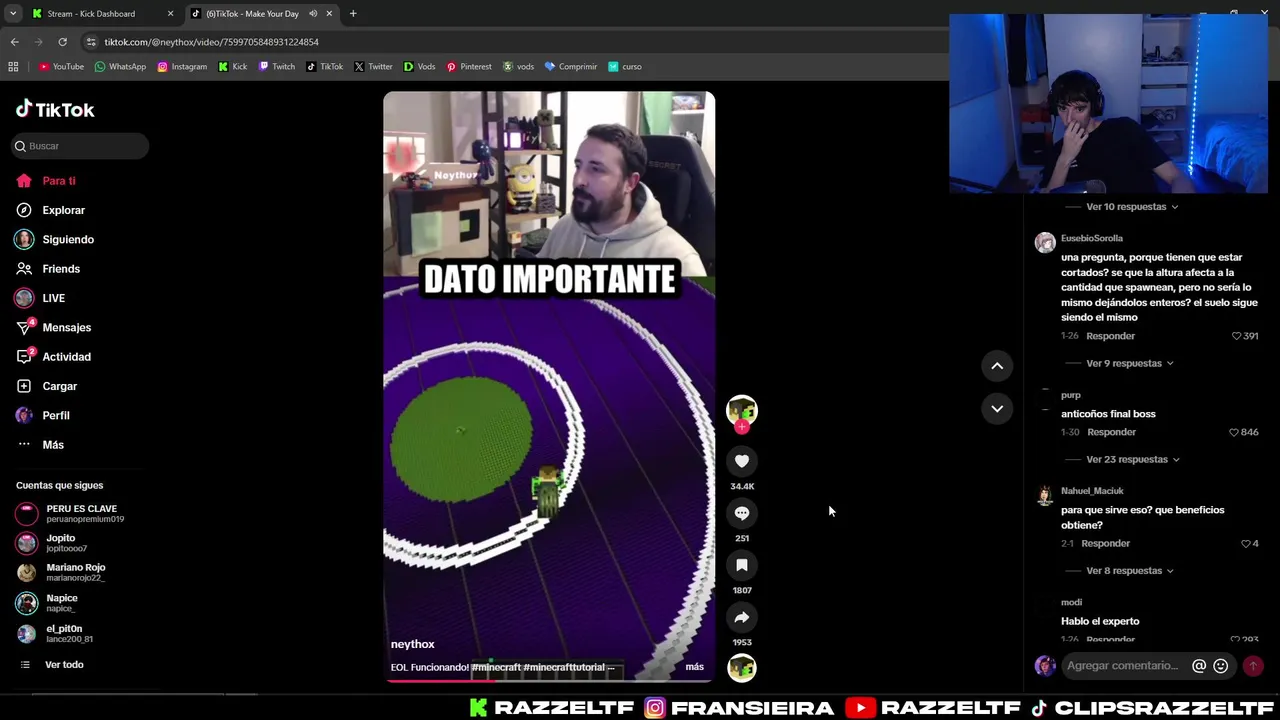Save video with bookmark icon

(x=742, y=565)
